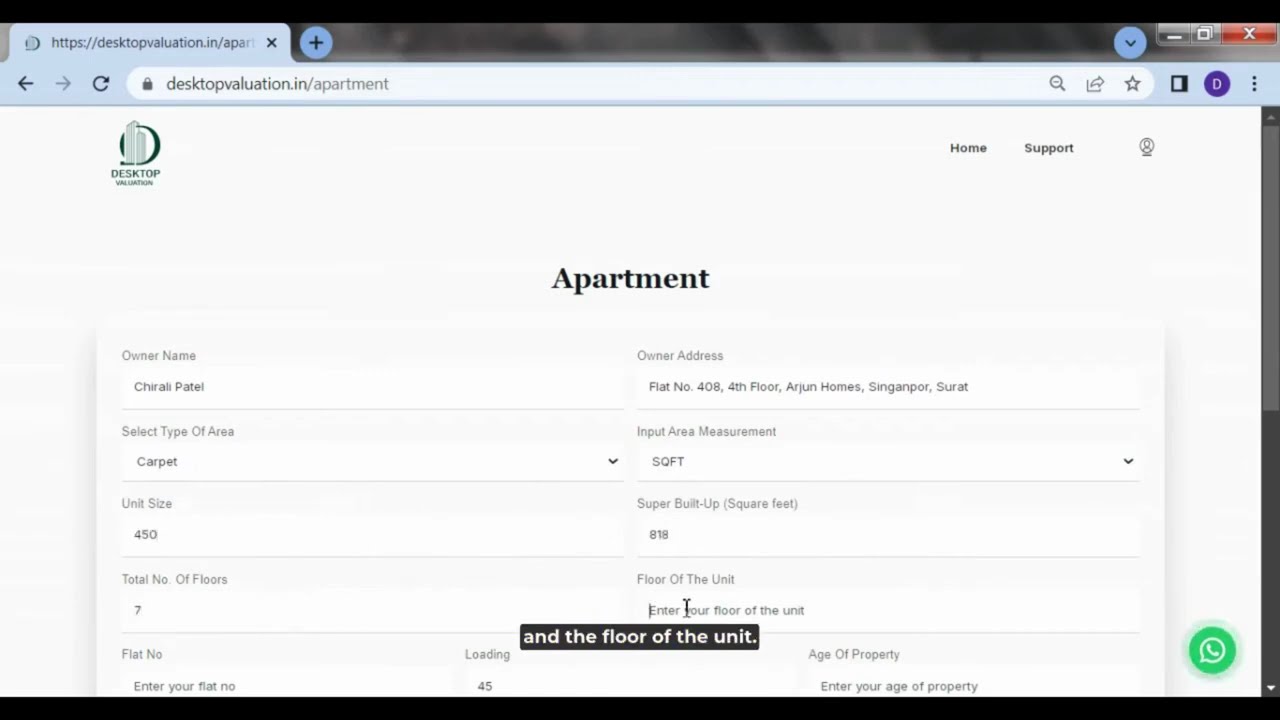The width and height of the screenshot is (1280, 720).
Task: Close the desktopvaluation.in tab
Action: point(271,43)
